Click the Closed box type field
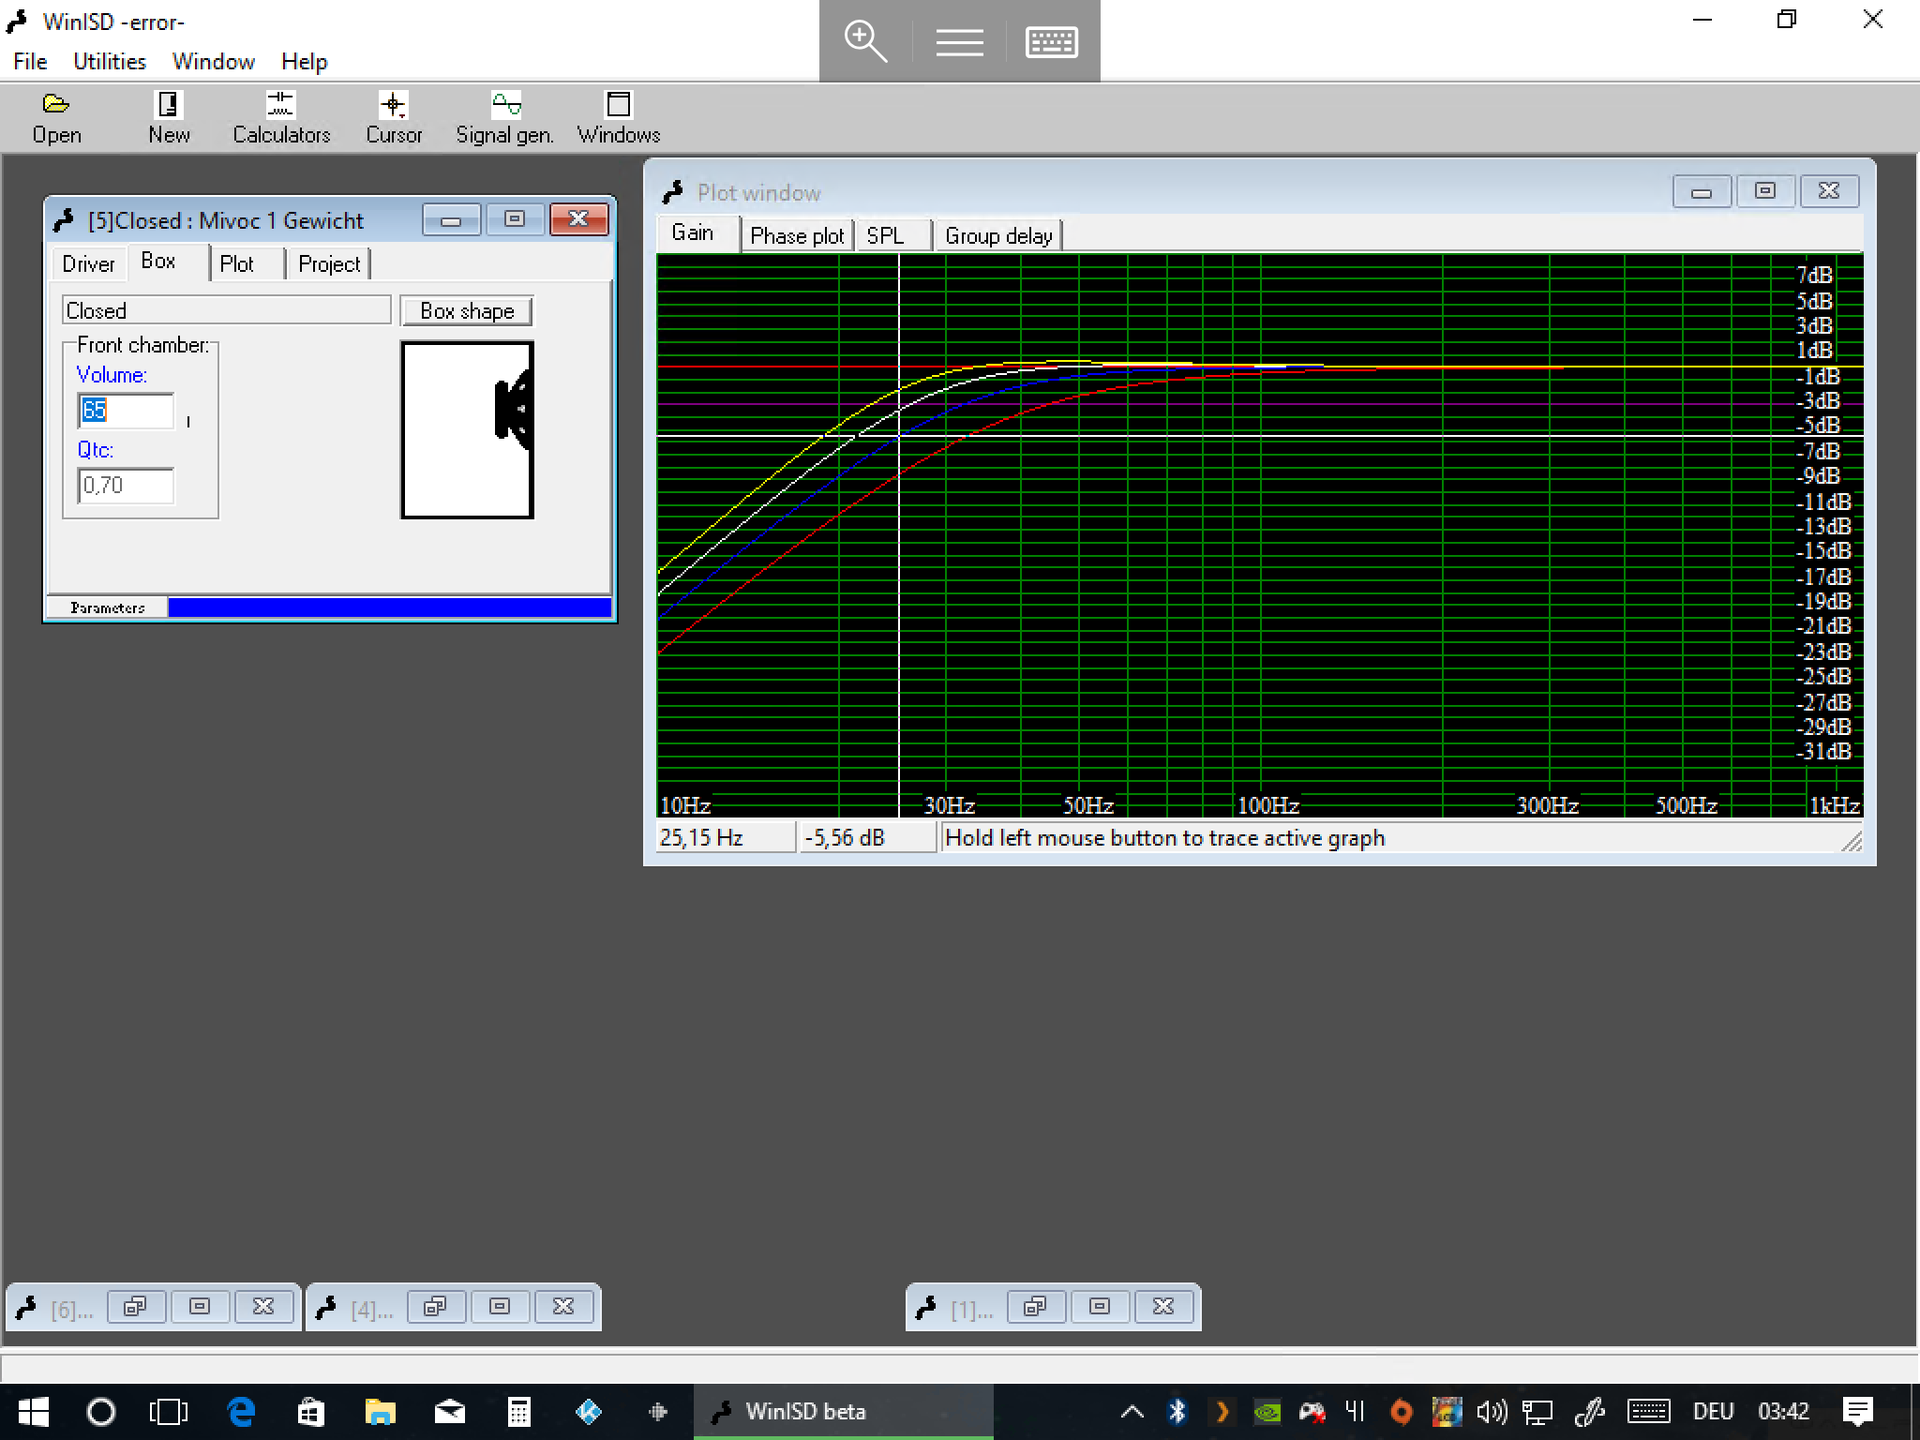This screenshot has width=1920, height=1440. [226, 310]
